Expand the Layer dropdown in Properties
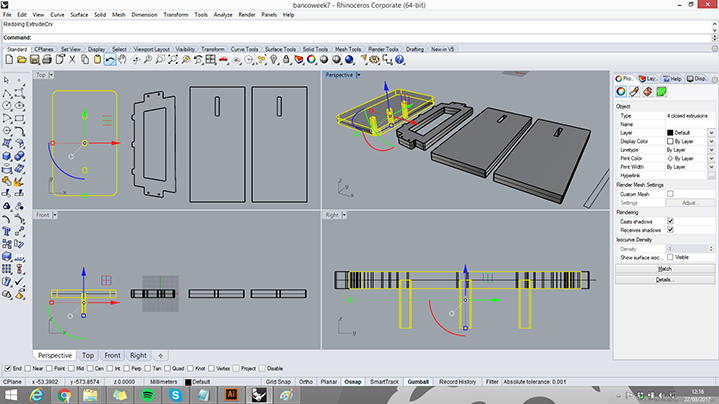The width and height of the screenshot is (719, 404). point(711,133)
